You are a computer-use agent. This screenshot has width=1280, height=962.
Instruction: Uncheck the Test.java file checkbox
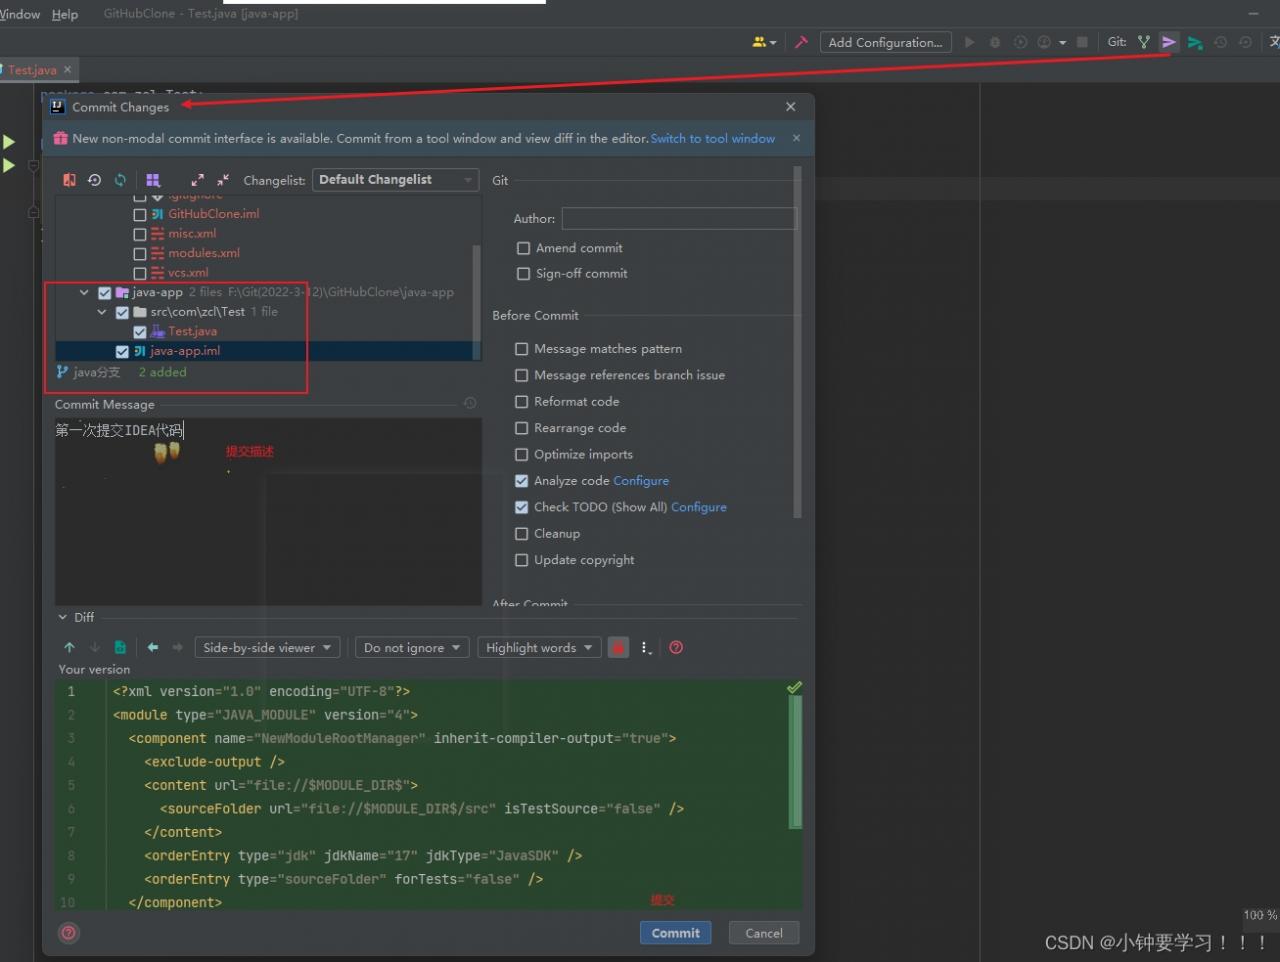(140, 332)
